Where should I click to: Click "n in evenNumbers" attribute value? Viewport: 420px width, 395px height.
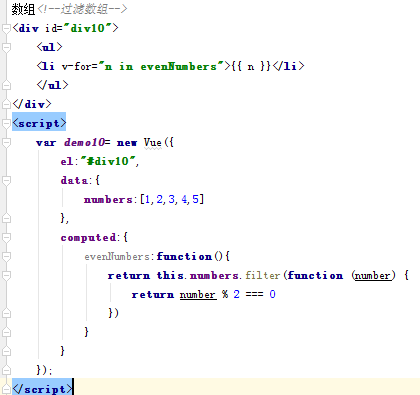click(x=161, y=66)
